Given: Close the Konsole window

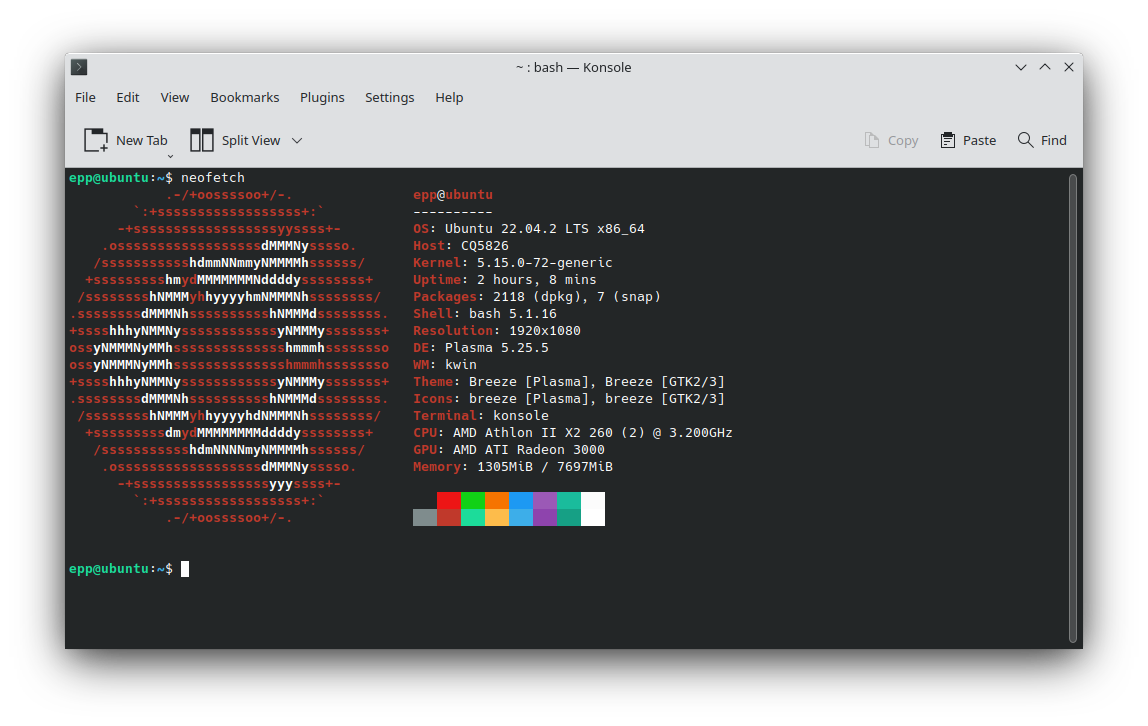Looking at the screenshot, I should pyautogui.click(x=1069, y=67).
